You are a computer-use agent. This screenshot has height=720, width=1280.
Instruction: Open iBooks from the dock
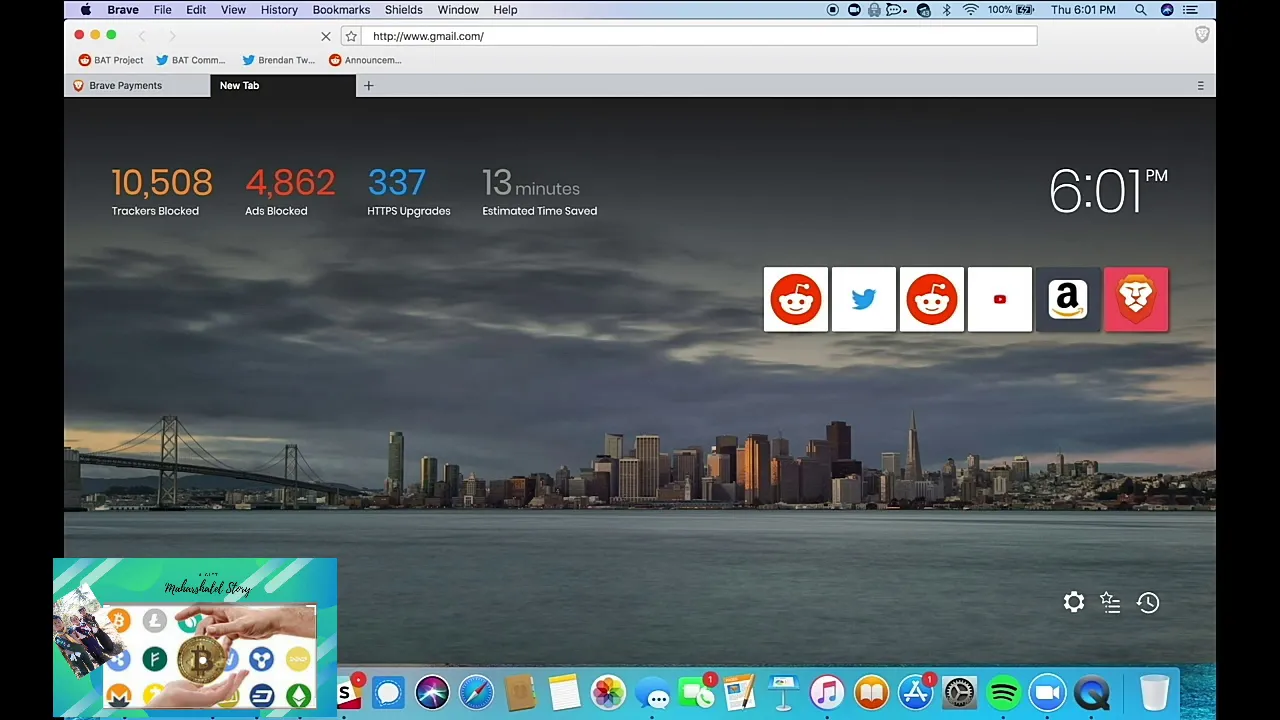coord(872,692)
